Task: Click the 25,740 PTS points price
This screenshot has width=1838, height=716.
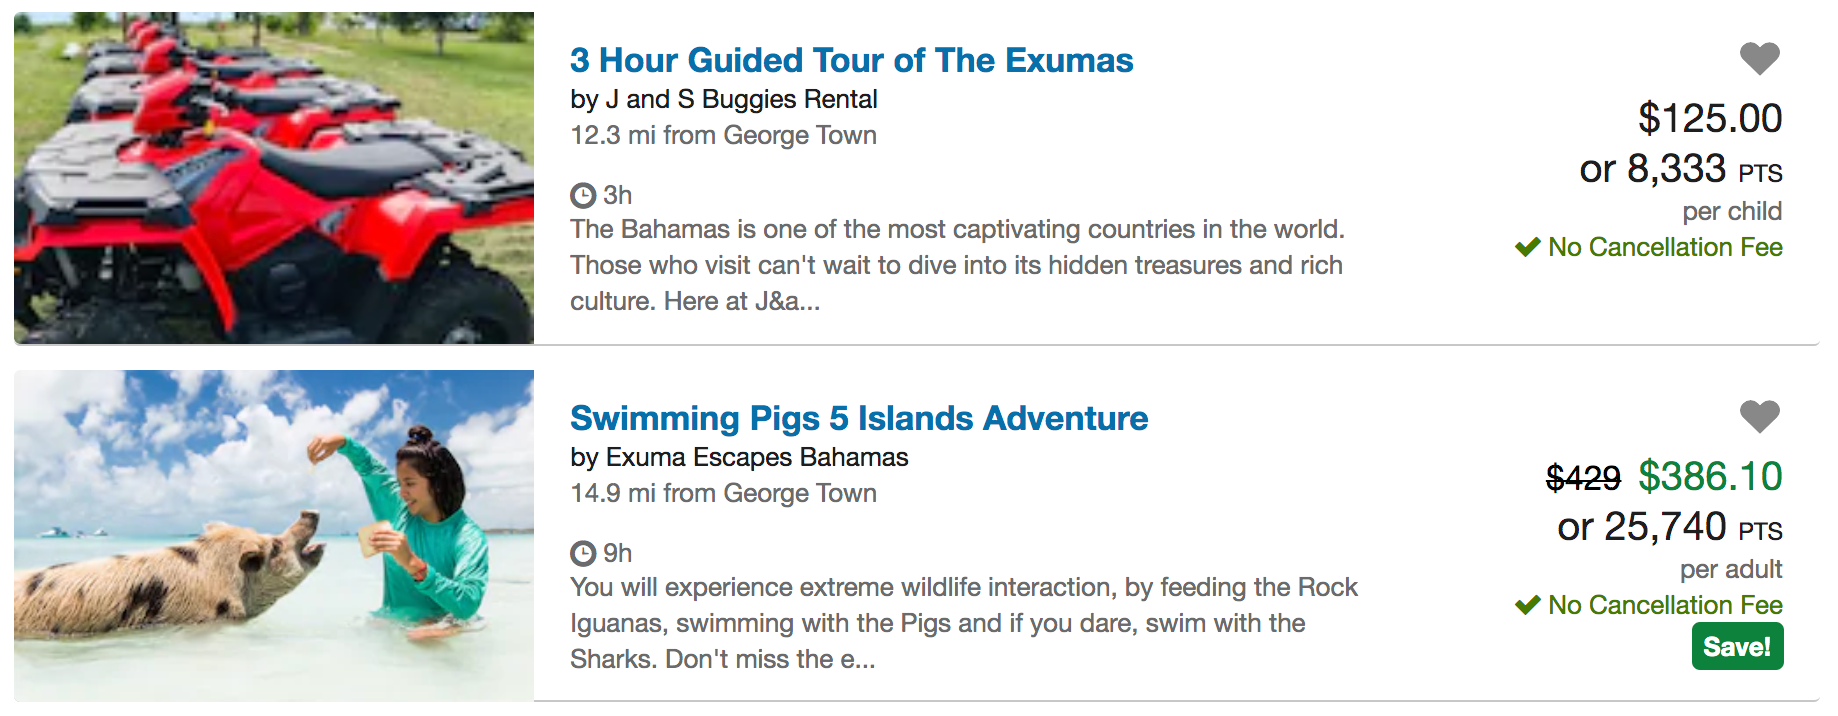Action: click(1669, 527)
